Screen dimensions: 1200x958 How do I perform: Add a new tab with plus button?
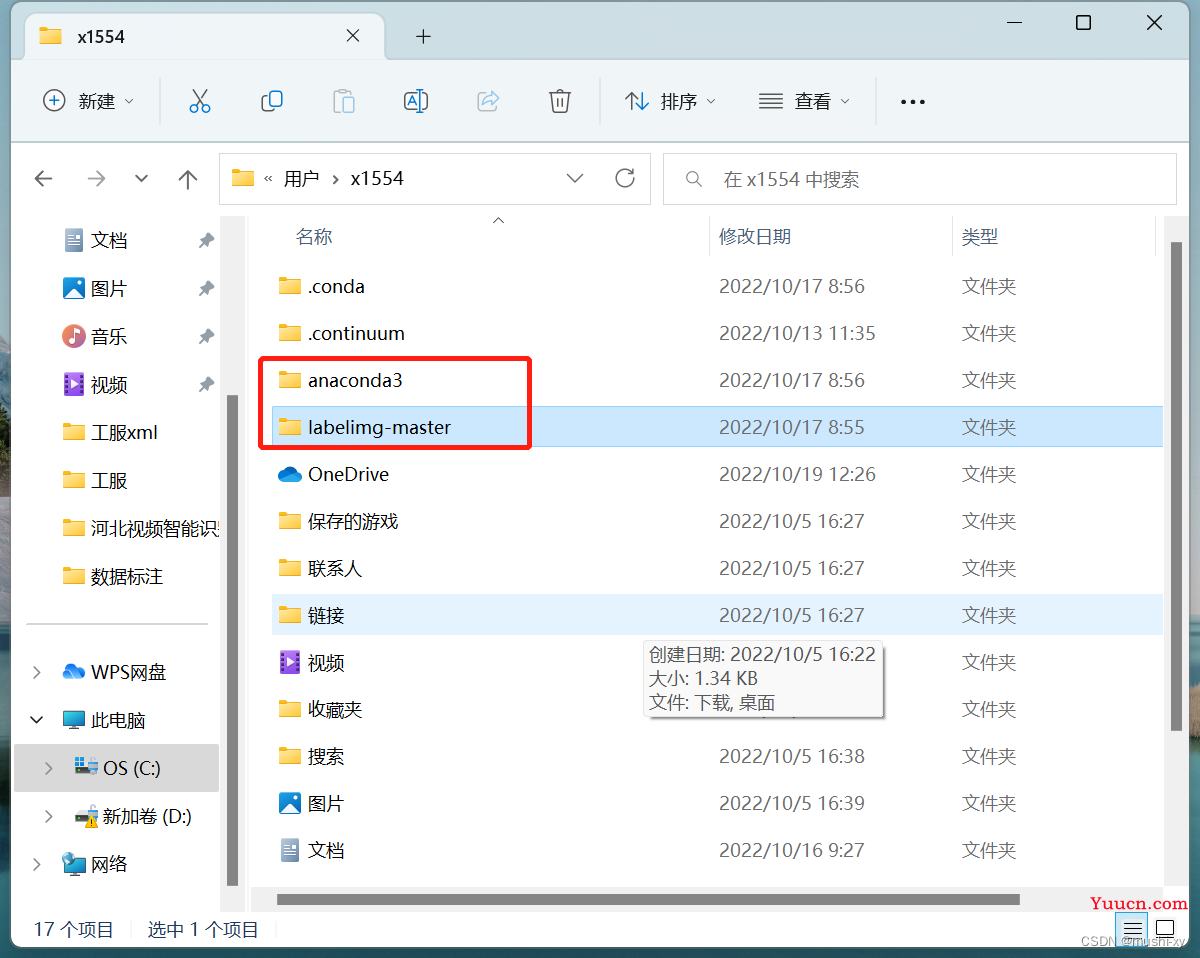point(423,37)
